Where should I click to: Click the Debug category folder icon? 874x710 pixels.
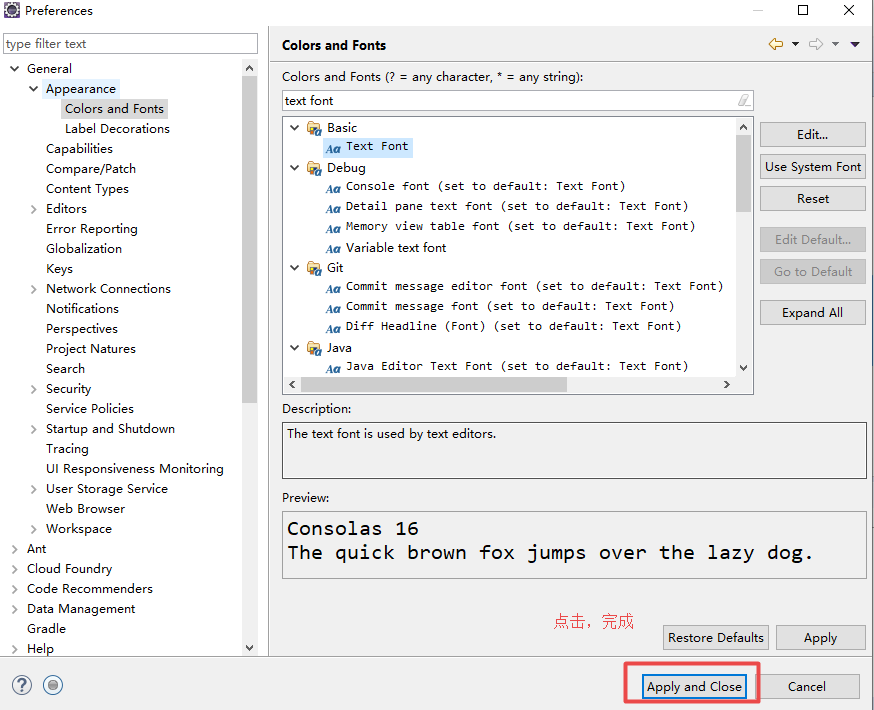[314, 168]
